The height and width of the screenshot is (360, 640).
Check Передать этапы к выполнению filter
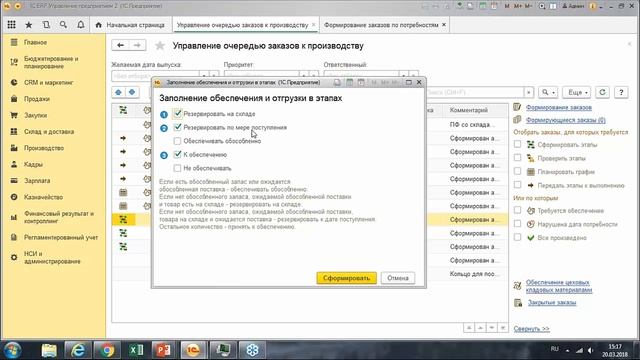(x=518, y=185)
